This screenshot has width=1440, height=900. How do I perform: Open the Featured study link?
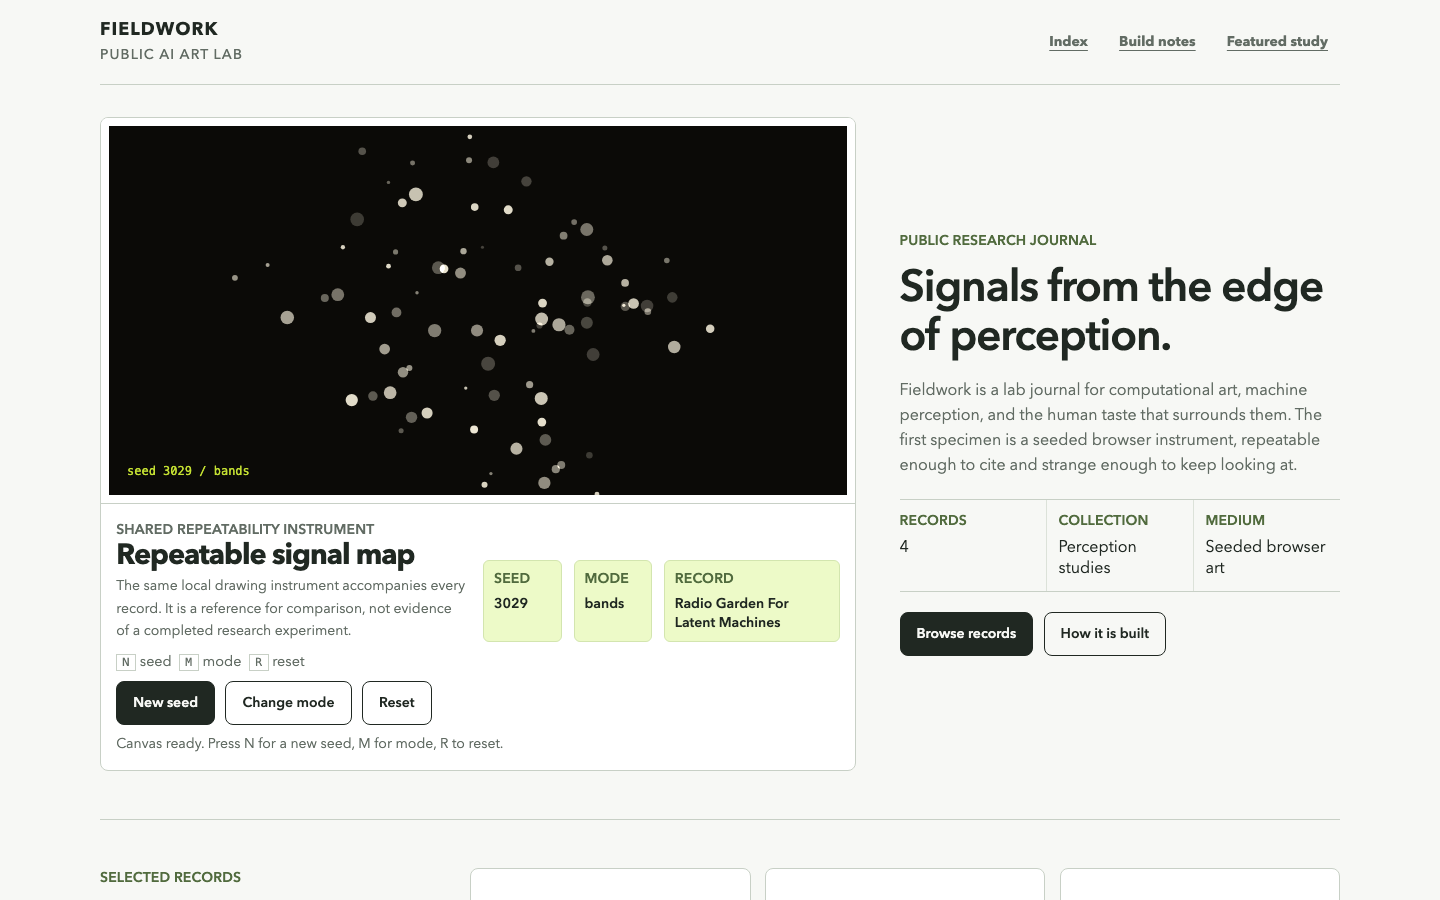[1277, 41]
